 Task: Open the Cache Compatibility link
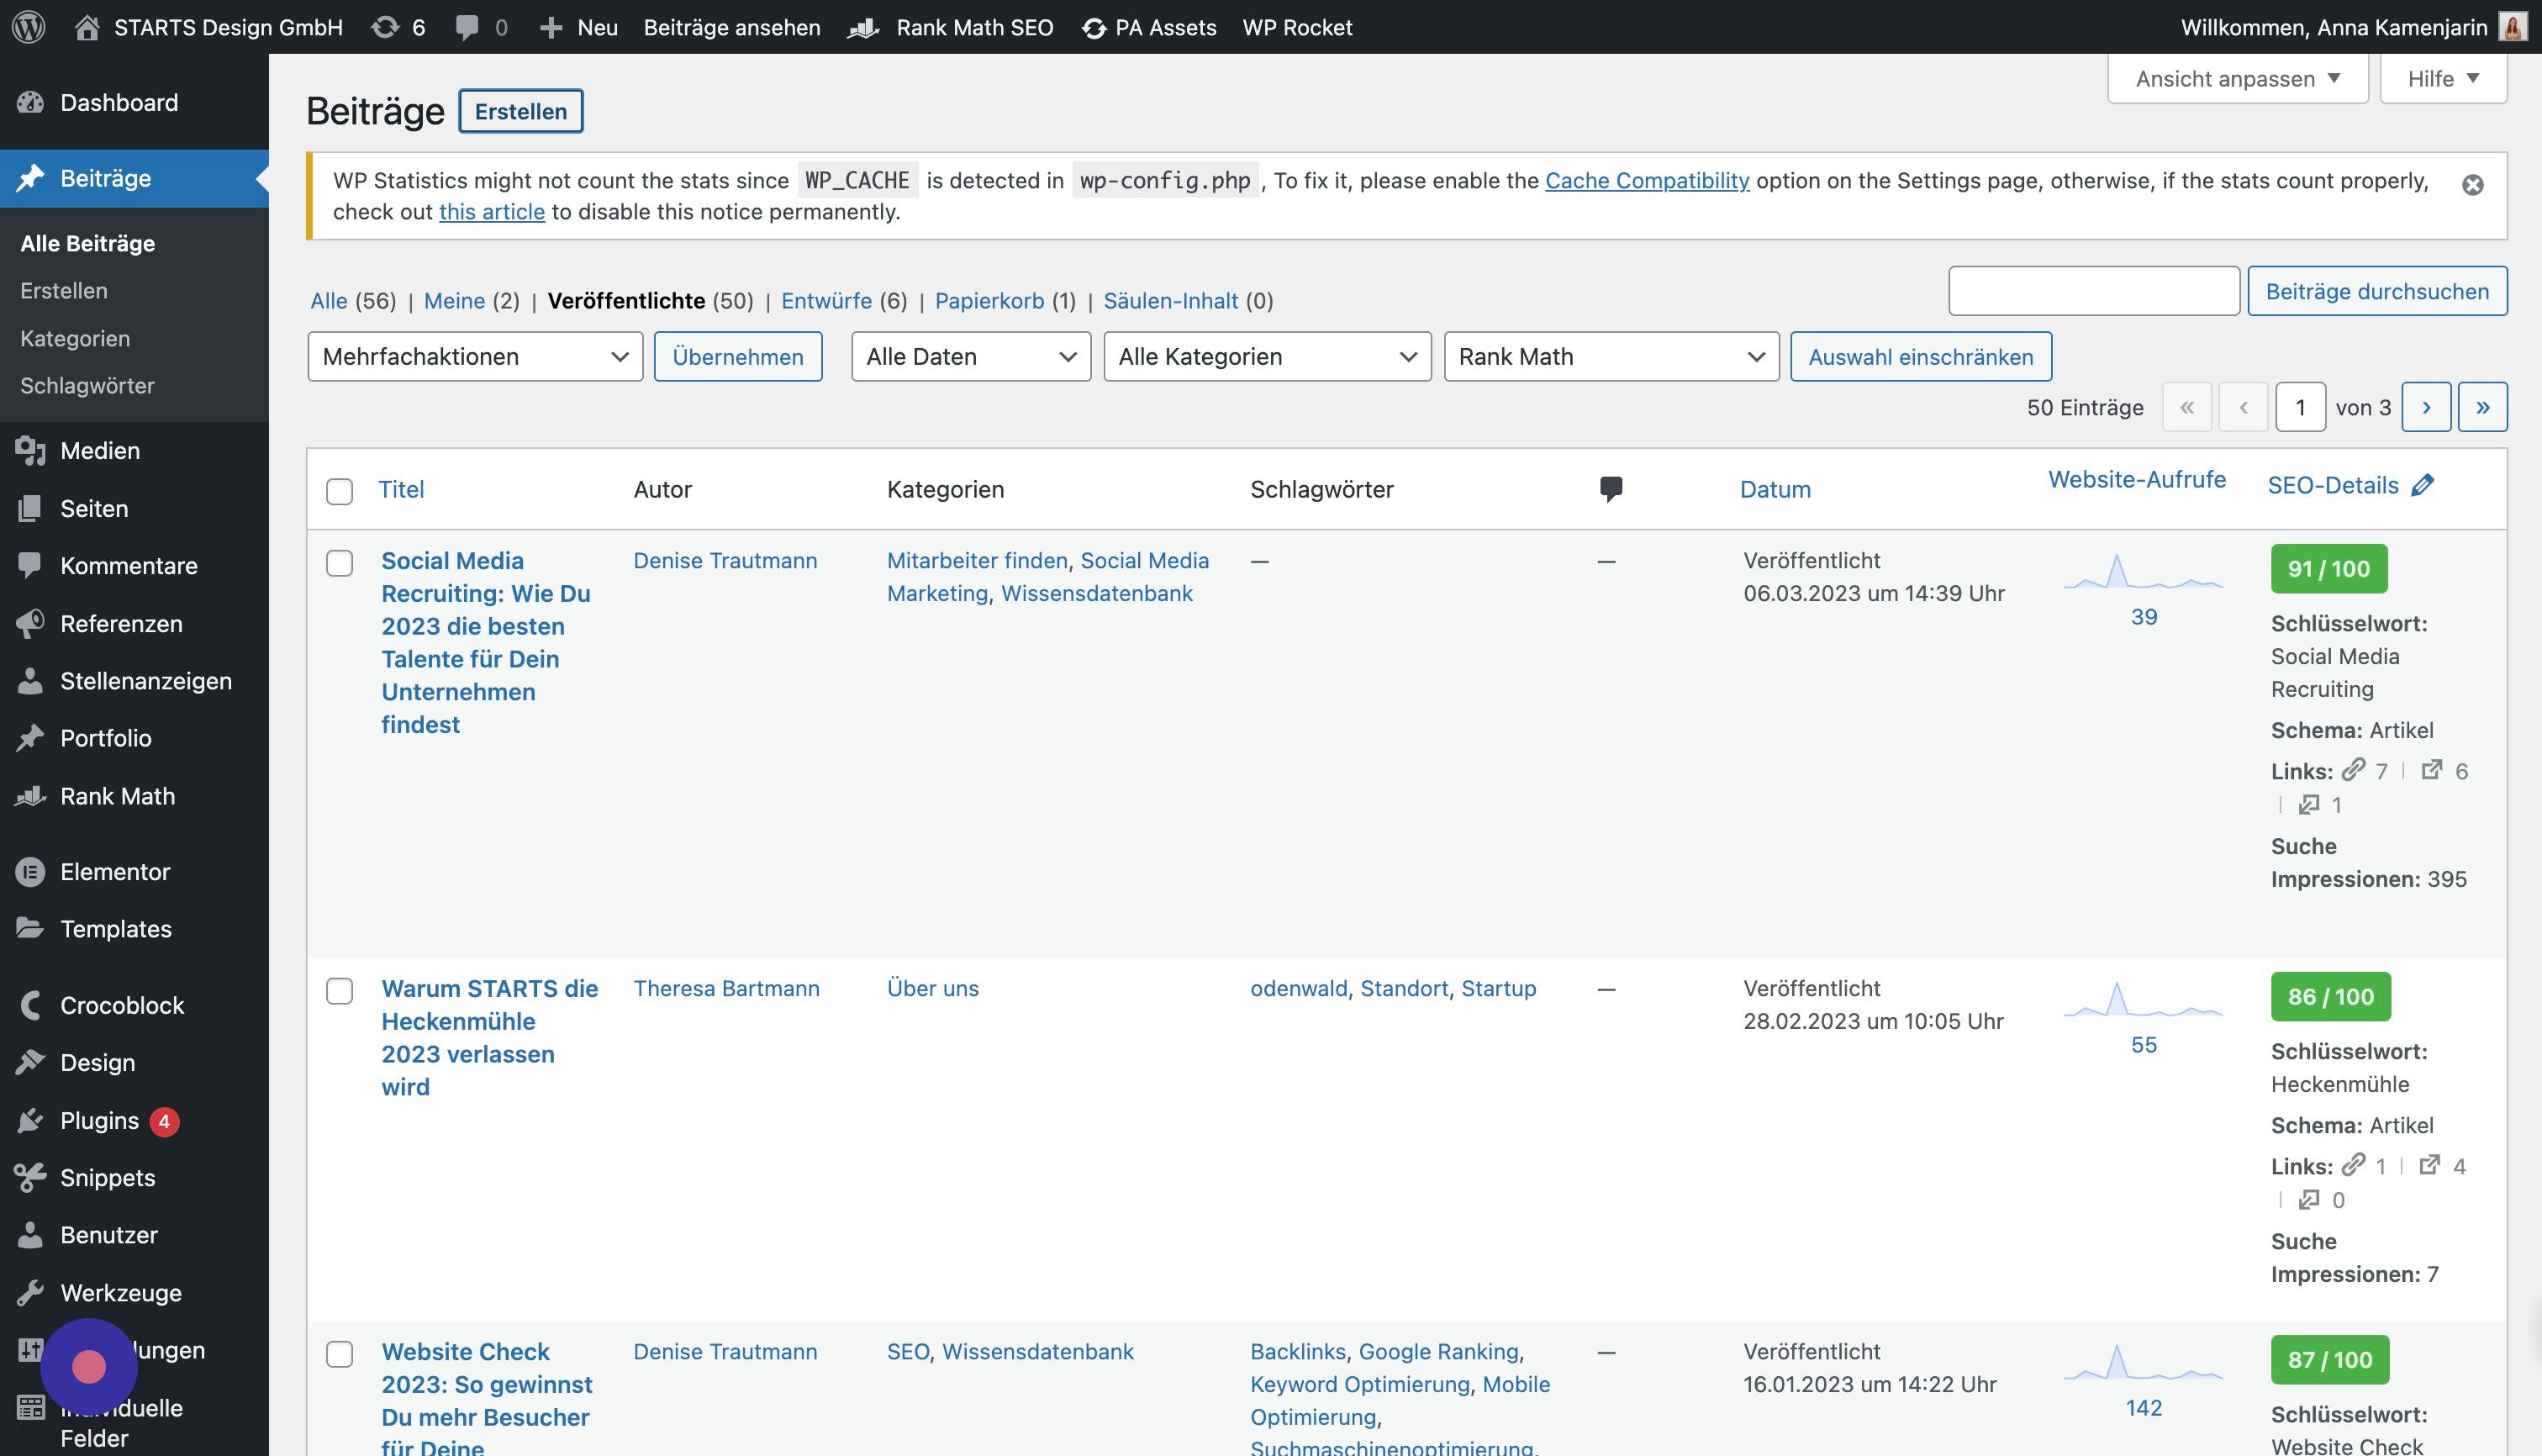[1647, 180]
